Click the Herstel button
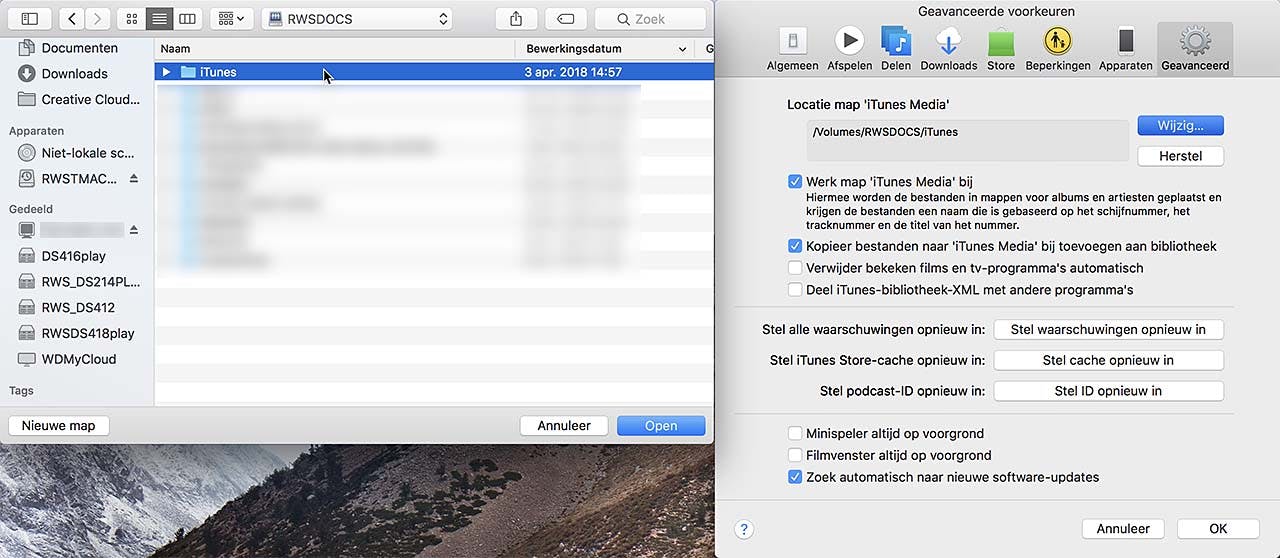The image size is (1280, 558). pyautogui.click(x=1180, y=156)
